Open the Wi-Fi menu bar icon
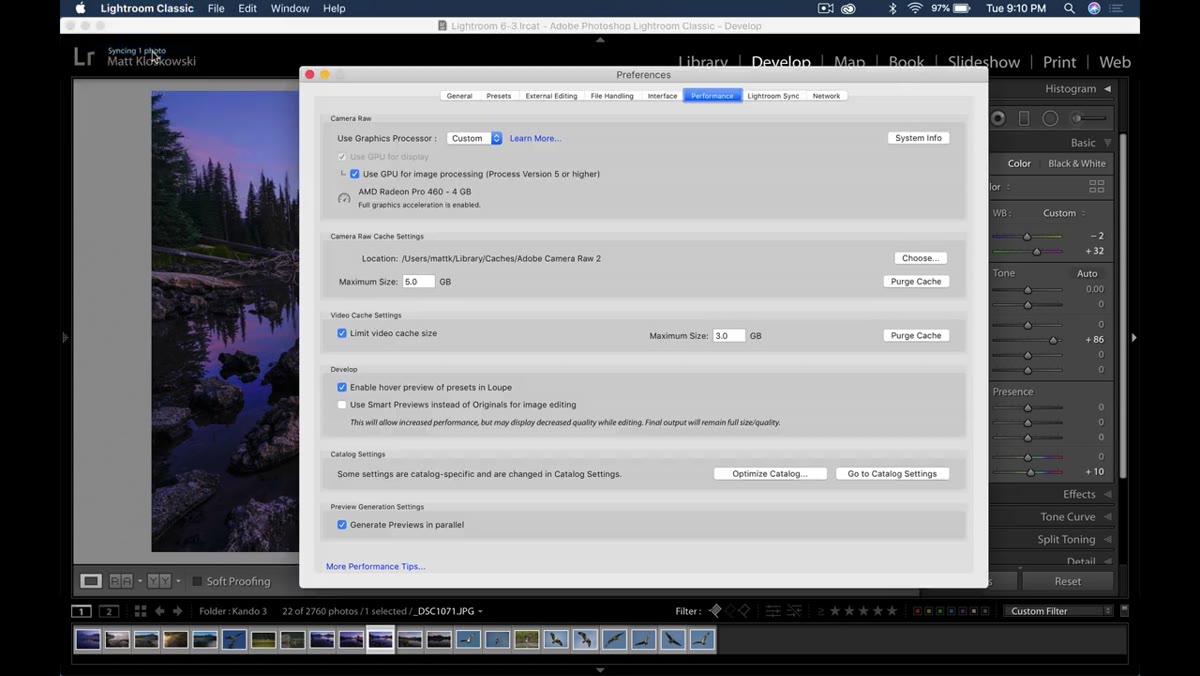The image size is (1200, 676). [x=915, y=8]
